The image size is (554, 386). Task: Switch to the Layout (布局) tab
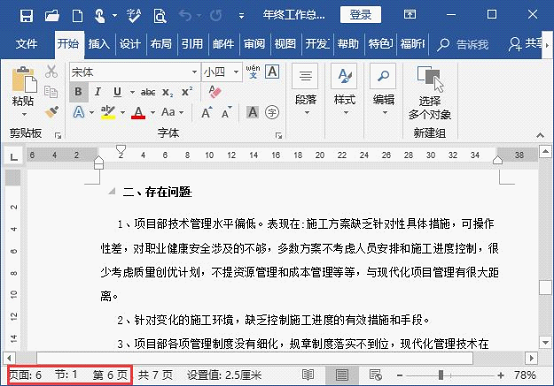point(161,44)
